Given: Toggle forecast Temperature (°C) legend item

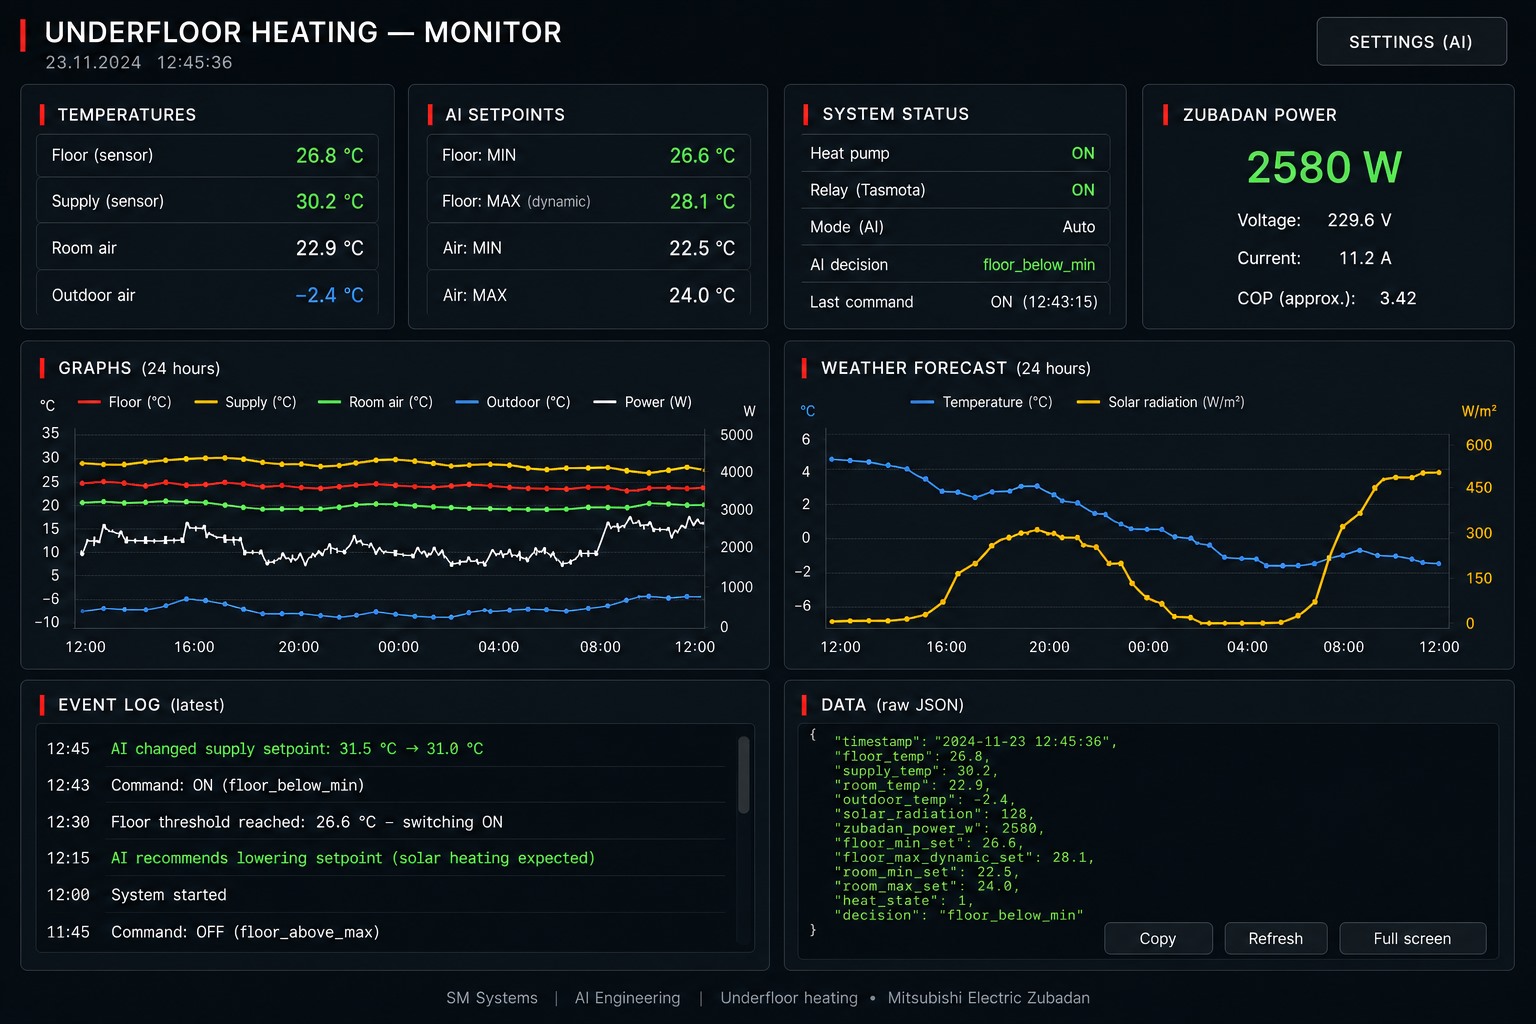Looking at the screenshot, I should (982, 402).
